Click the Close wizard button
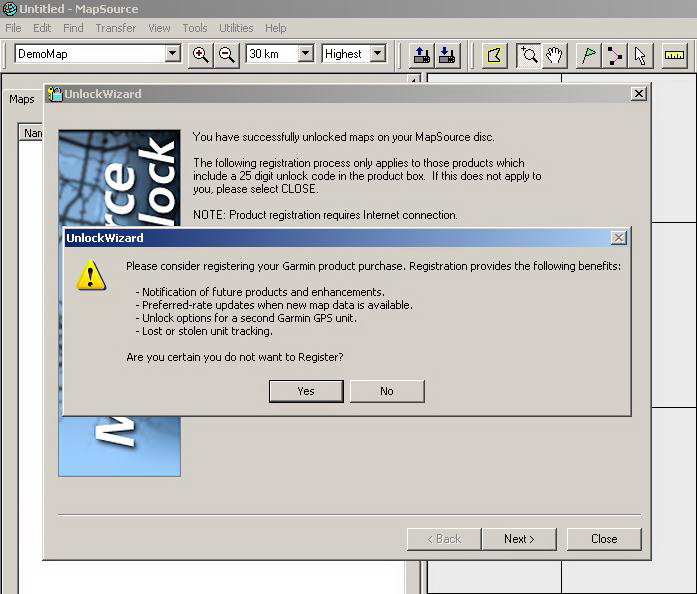Screen dimensions: 697x594 [604, 539]
